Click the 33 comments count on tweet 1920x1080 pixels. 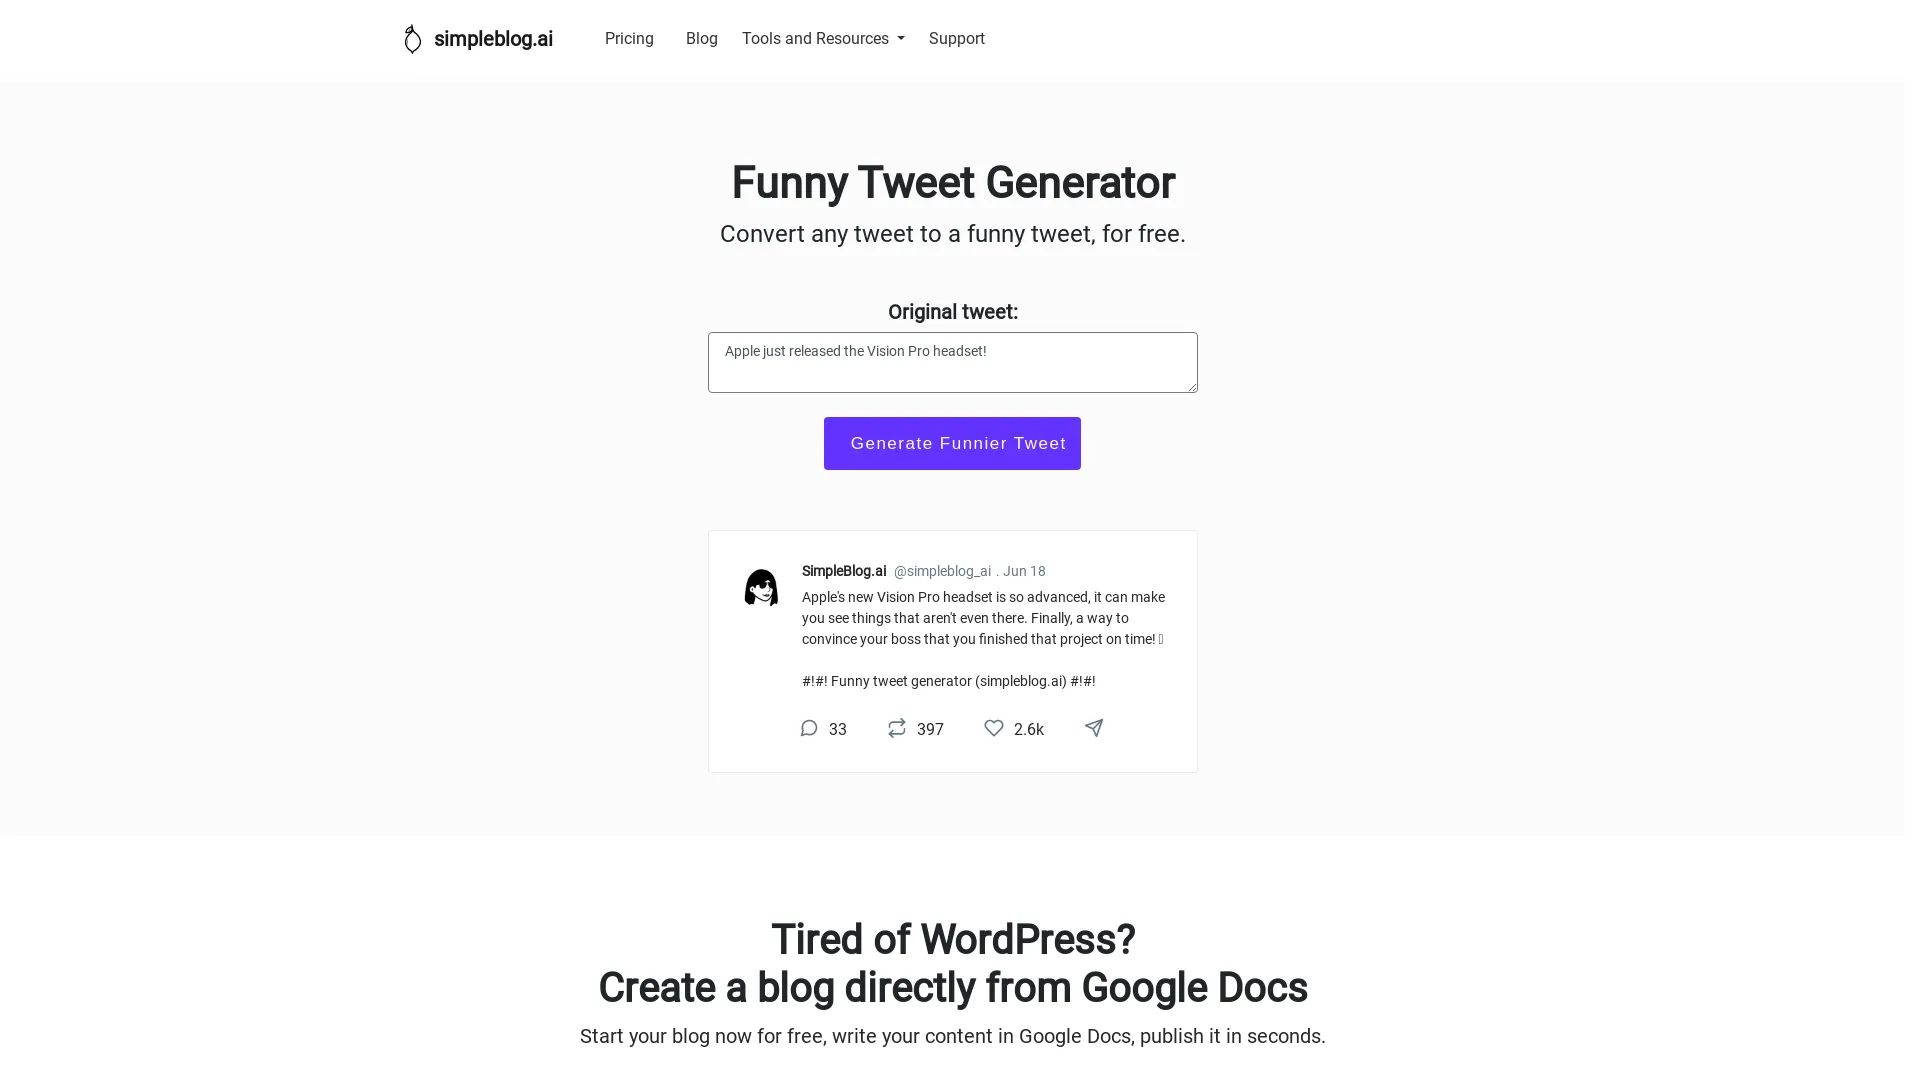point(837,729)
